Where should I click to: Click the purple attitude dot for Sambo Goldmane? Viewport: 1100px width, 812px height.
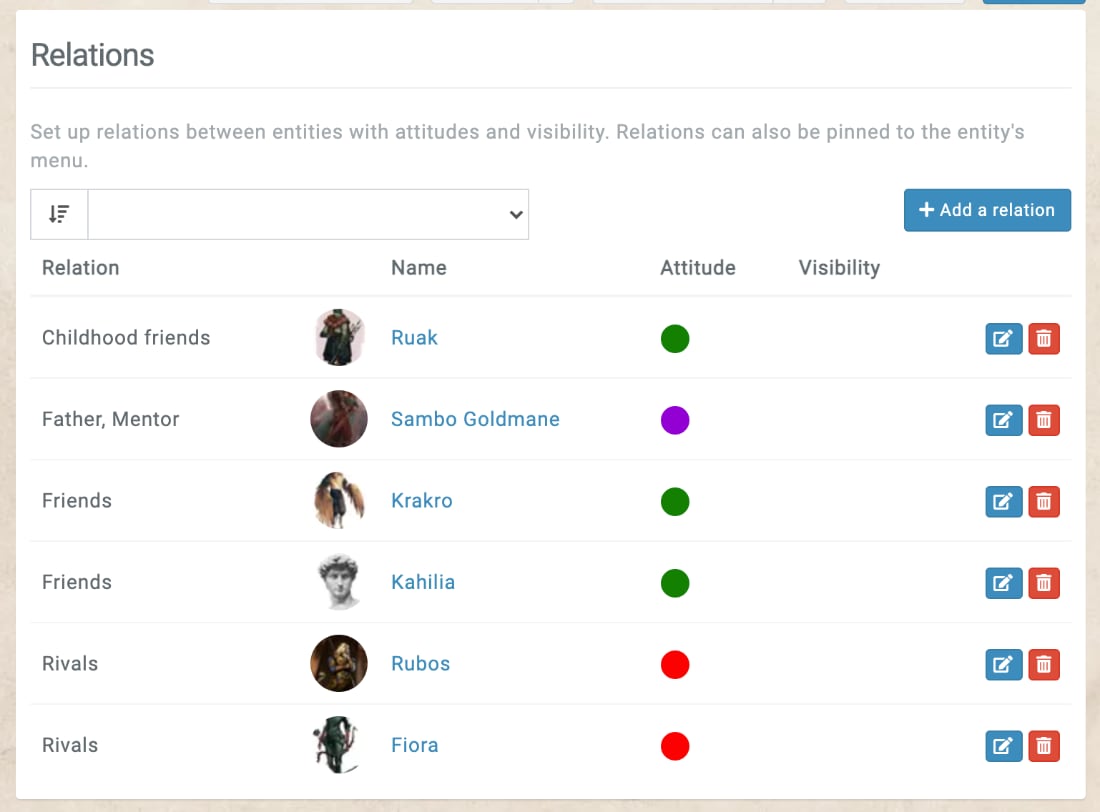(675, 420)
